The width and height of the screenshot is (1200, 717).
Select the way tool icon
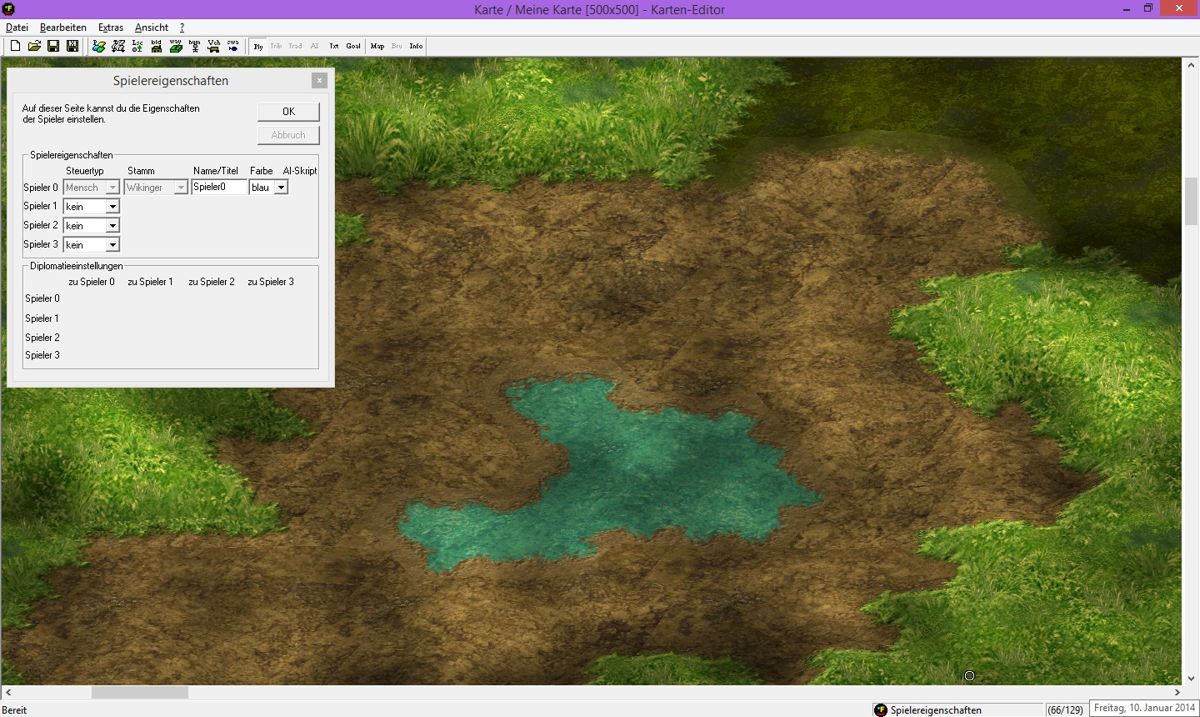(176, 46)
